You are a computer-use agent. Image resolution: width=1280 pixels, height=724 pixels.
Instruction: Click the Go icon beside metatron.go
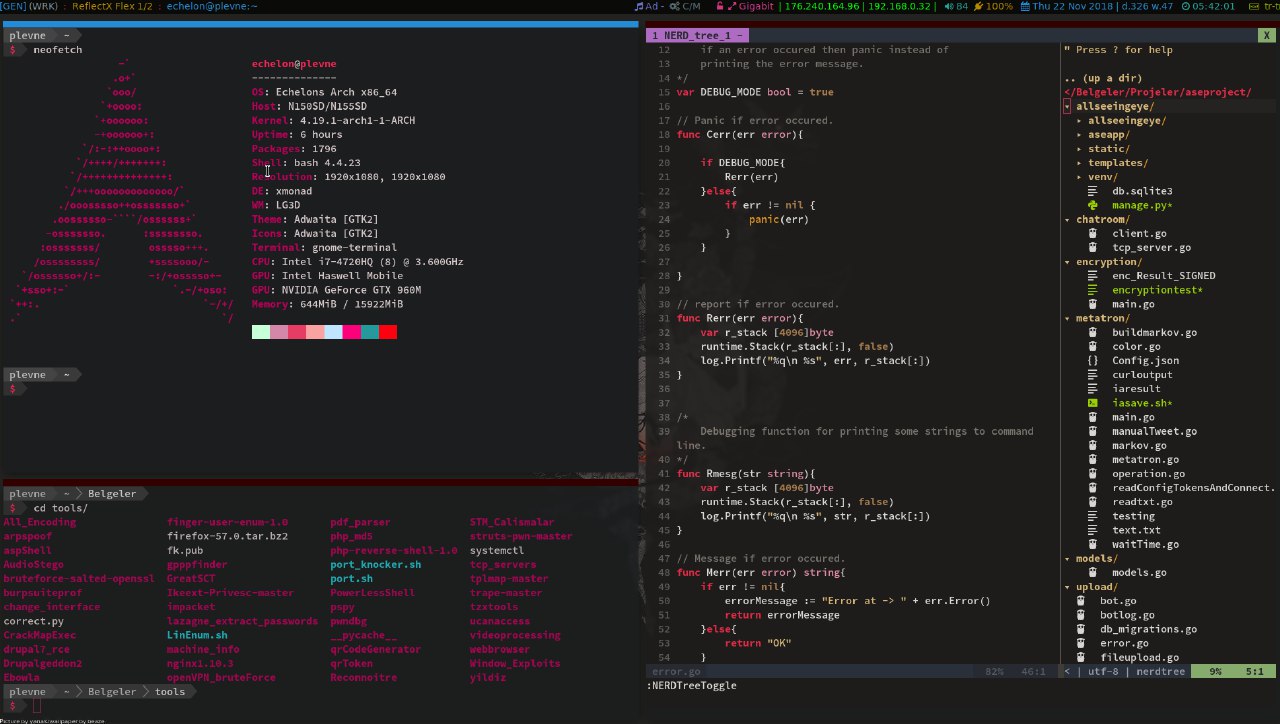click(x=1093, y=459)
